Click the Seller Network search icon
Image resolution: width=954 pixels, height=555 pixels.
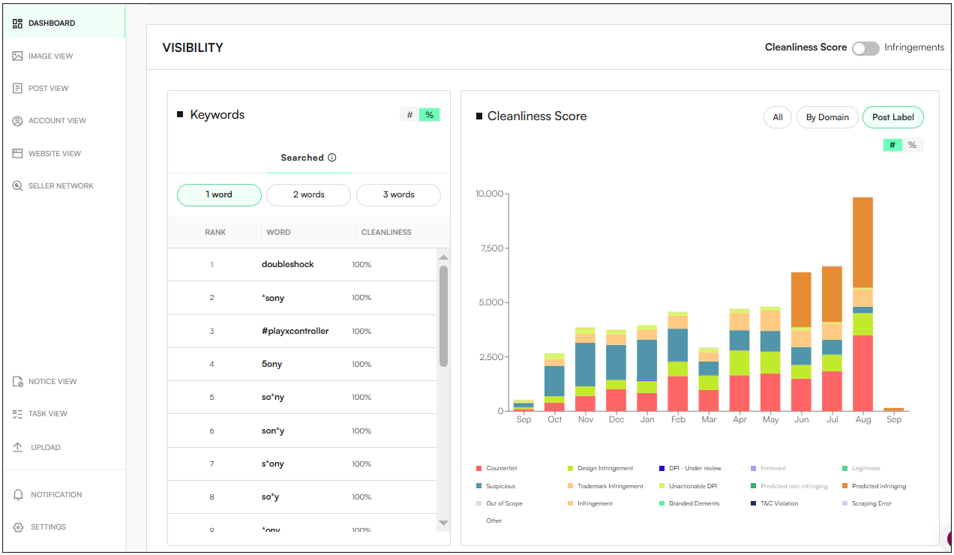[x=18, y=186]
